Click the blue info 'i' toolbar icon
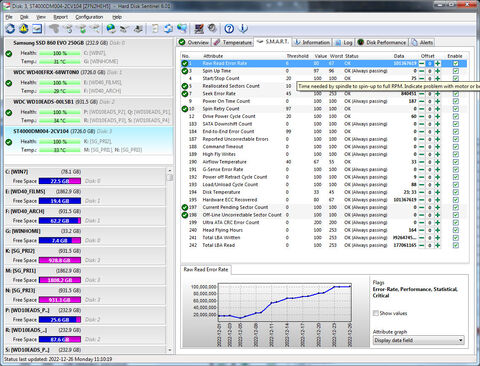480x366 pixels. pyautogui.click(x=243, y=29)
